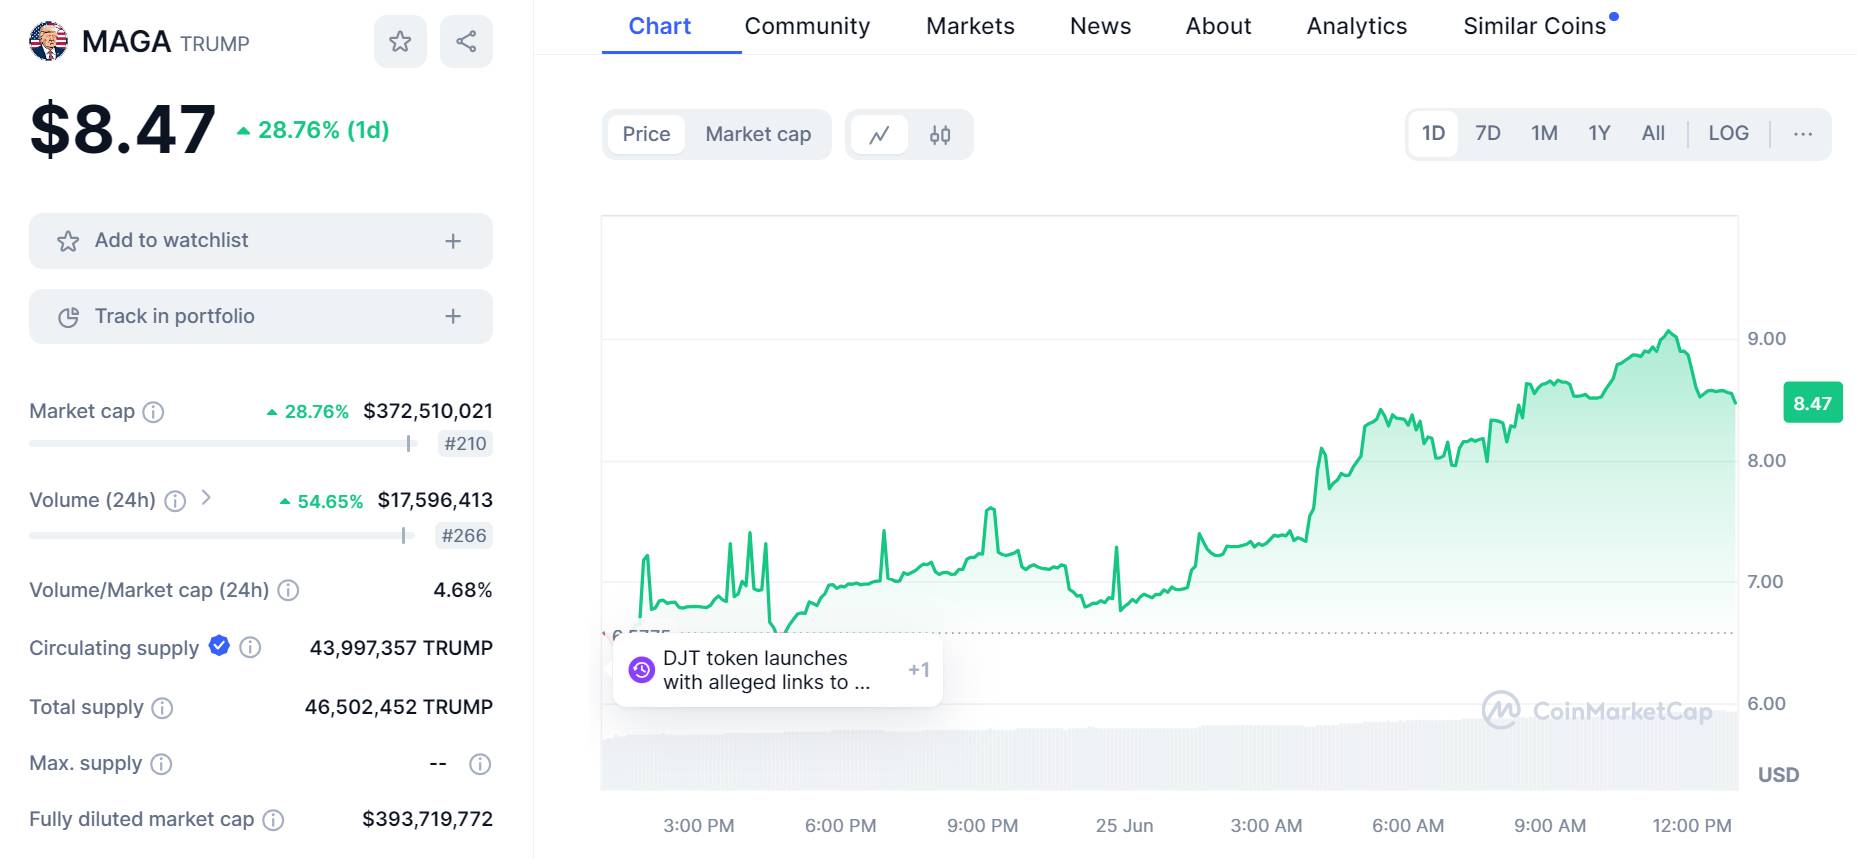Image resolution: width=1857 pixels, height=858 pixels.
Task: Click the $8.47 price heading
Action: [123, 129]
